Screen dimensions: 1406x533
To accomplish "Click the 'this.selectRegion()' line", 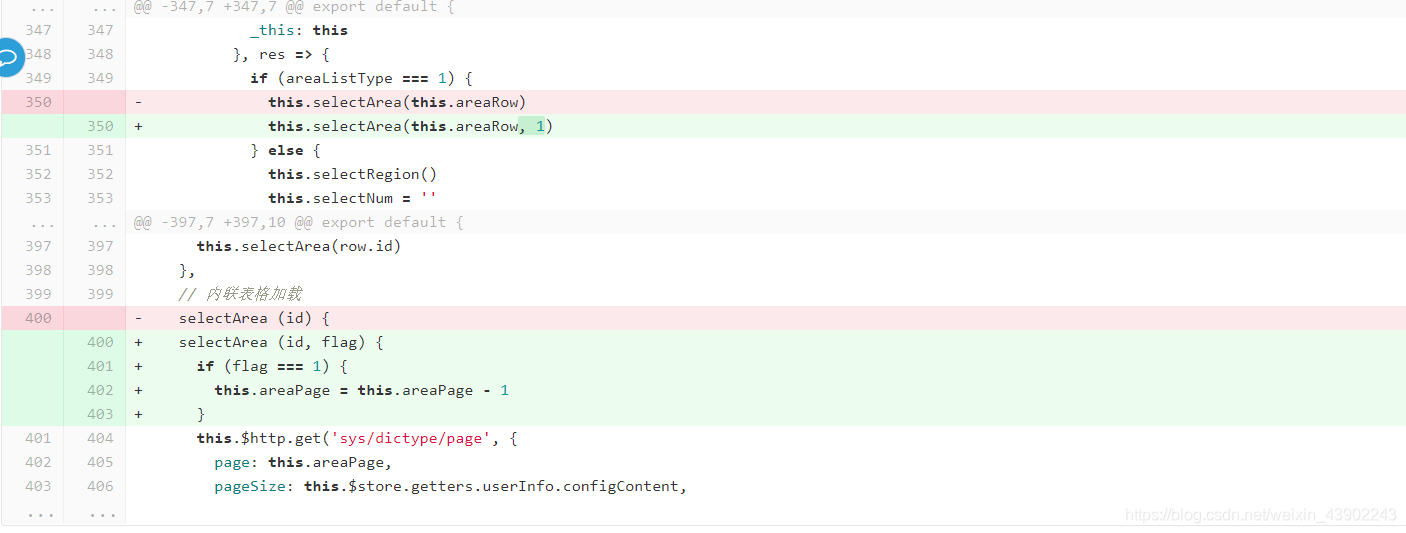I will 352,174.
